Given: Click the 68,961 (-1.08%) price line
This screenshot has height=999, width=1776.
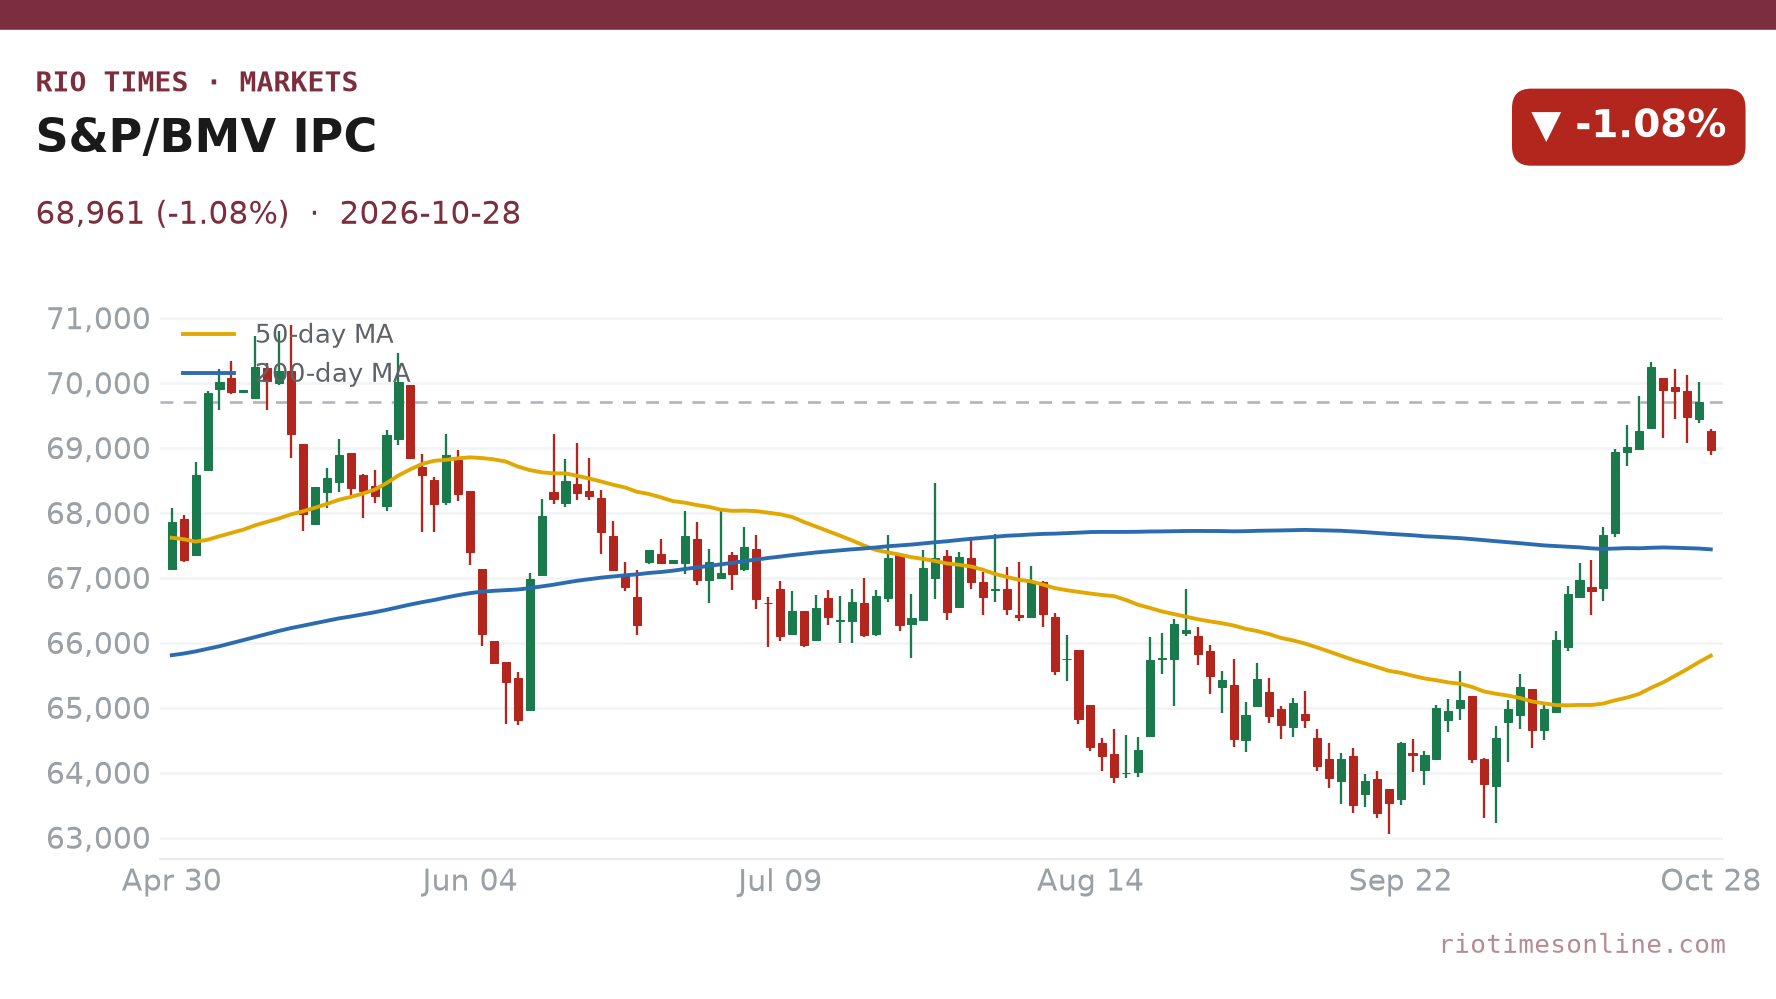Looking at the screenshot, I should pos(278,214).
